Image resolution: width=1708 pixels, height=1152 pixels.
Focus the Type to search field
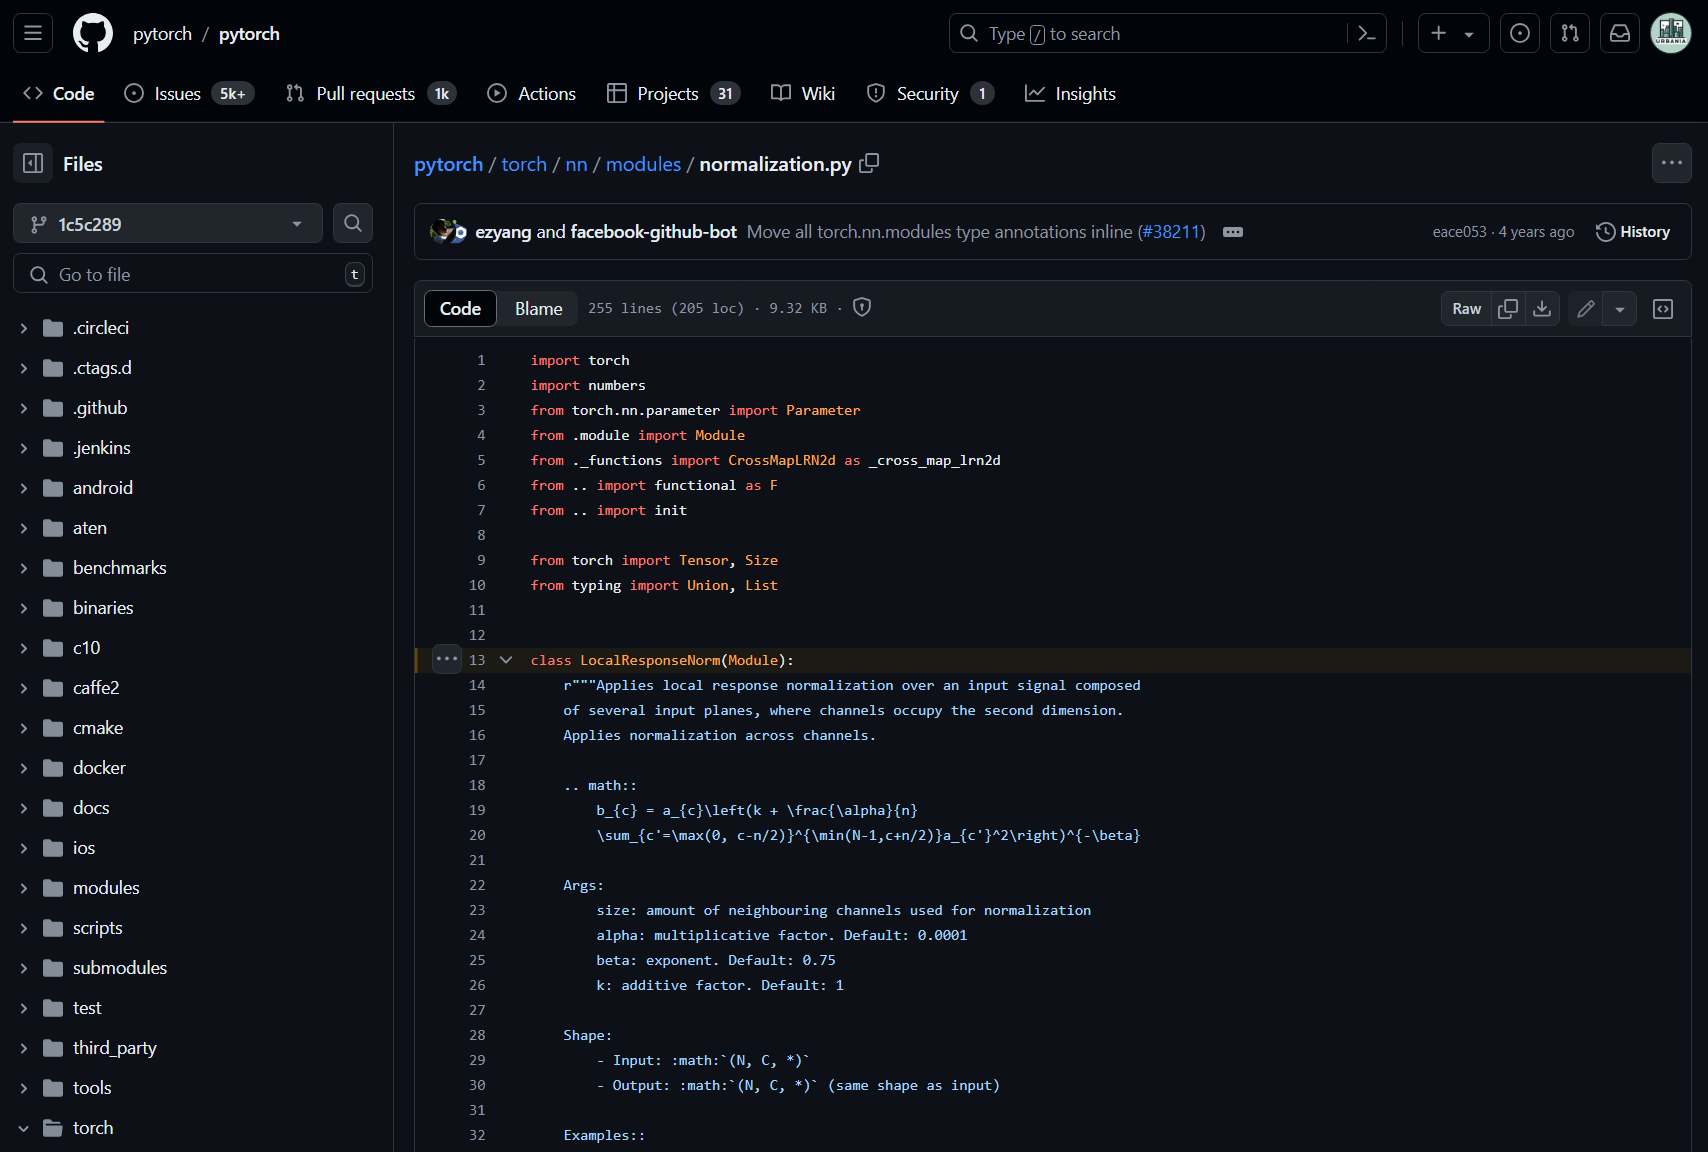[1148, 33]
